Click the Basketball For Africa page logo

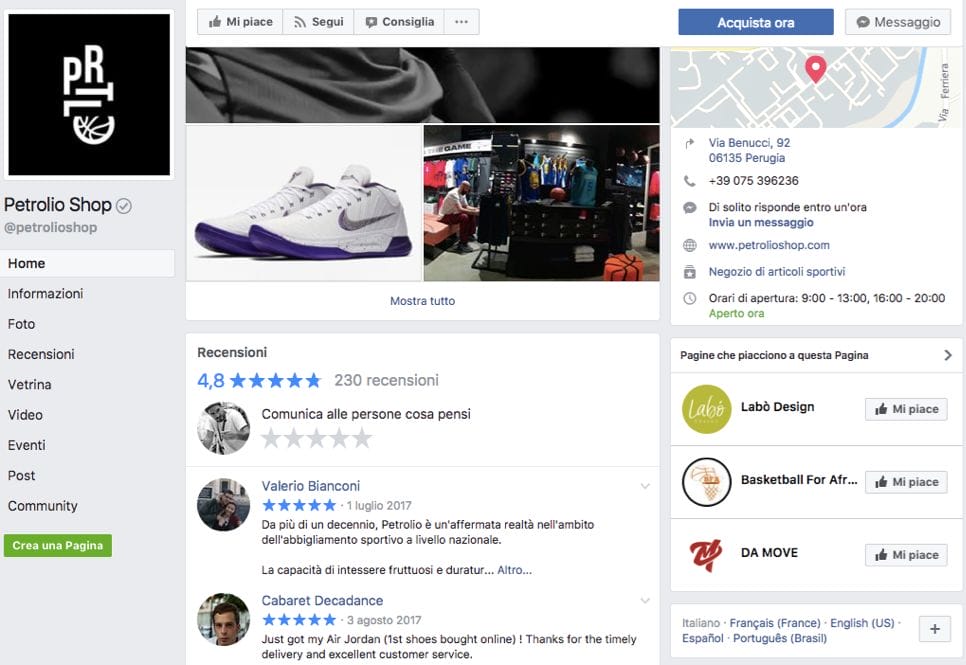[706, 482]
